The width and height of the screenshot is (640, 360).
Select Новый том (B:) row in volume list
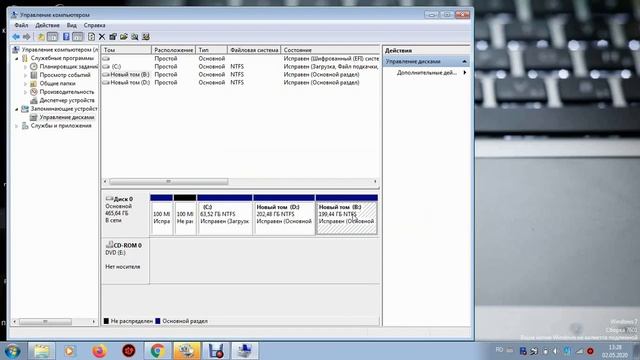[x=240, y=75]
